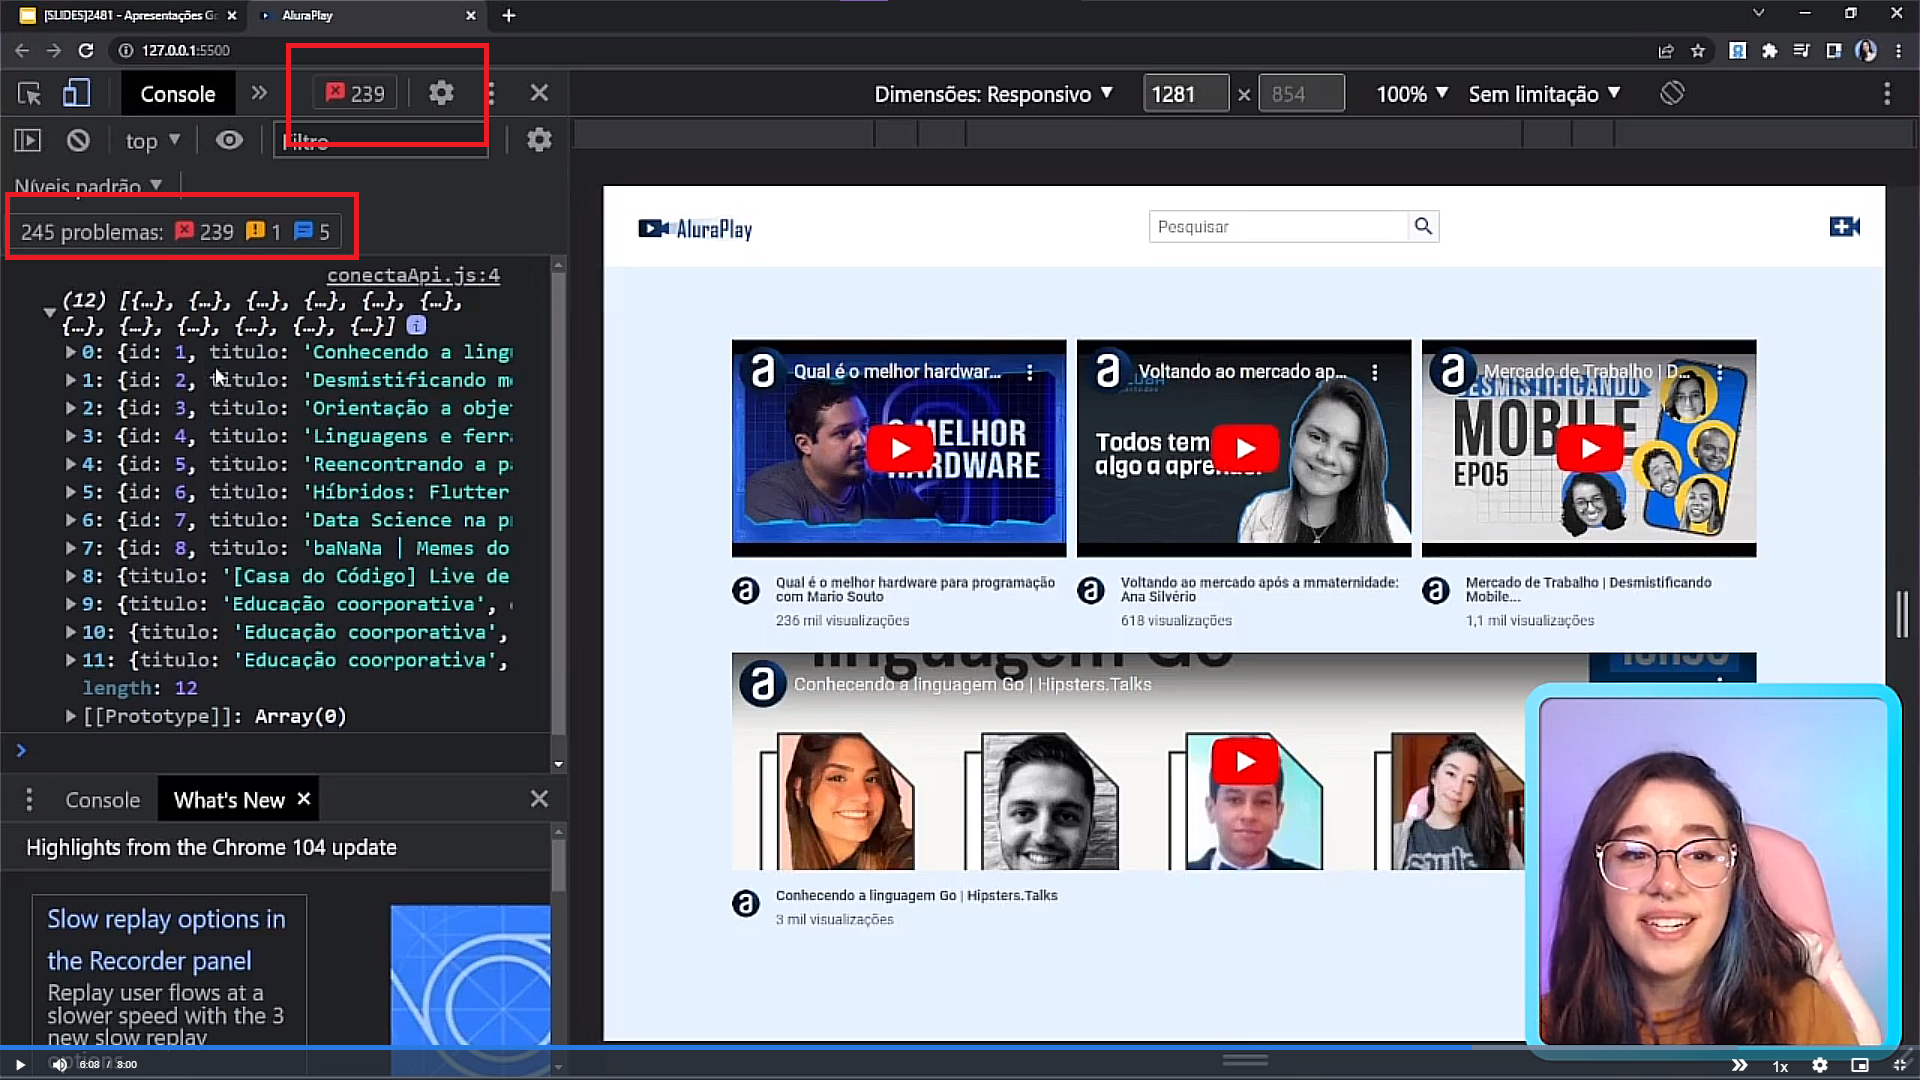1920x1080 pixels.
Task: Focus the Pesquisar search field
Action: tap(1278, 227)
